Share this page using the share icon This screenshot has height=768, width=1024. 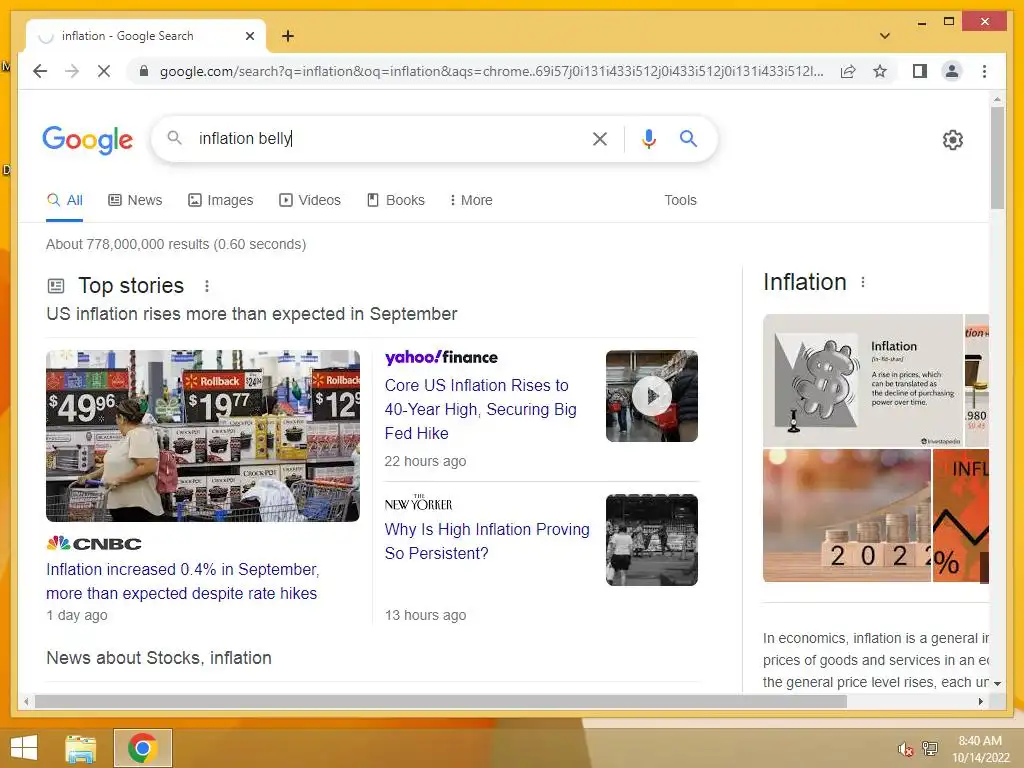tap(848, 71)
